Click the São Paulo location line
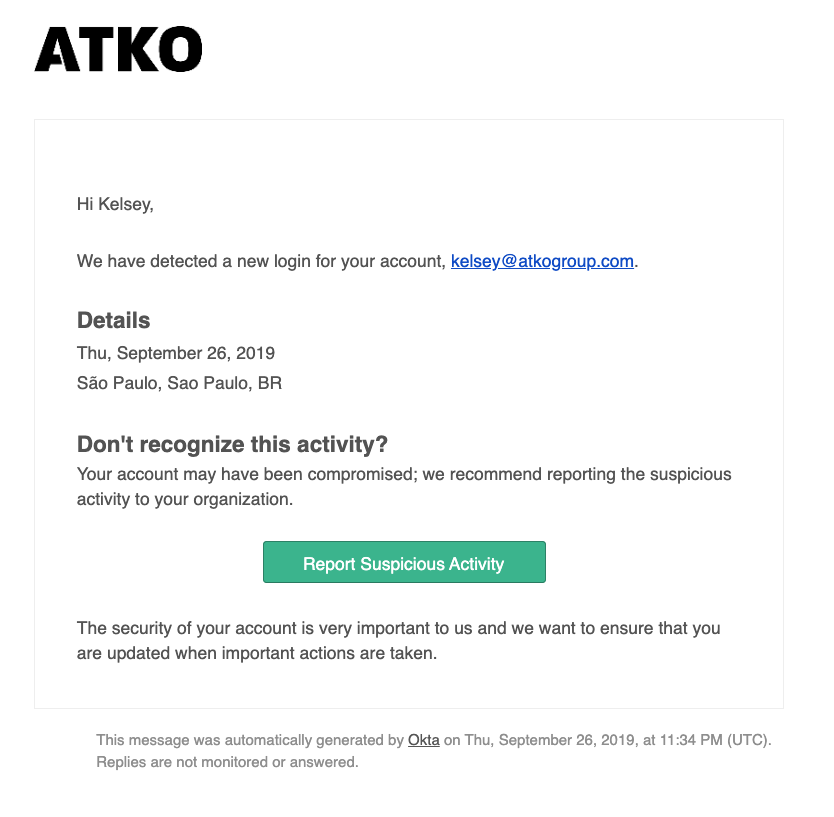Screen dimensions: 834x817 (179, 383)
